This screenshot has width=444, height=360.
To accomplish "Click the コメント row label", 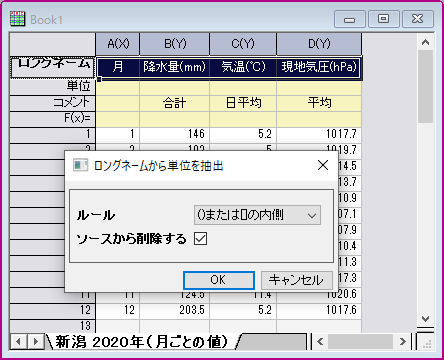I will pyautogui.click(x=53, y=103).
